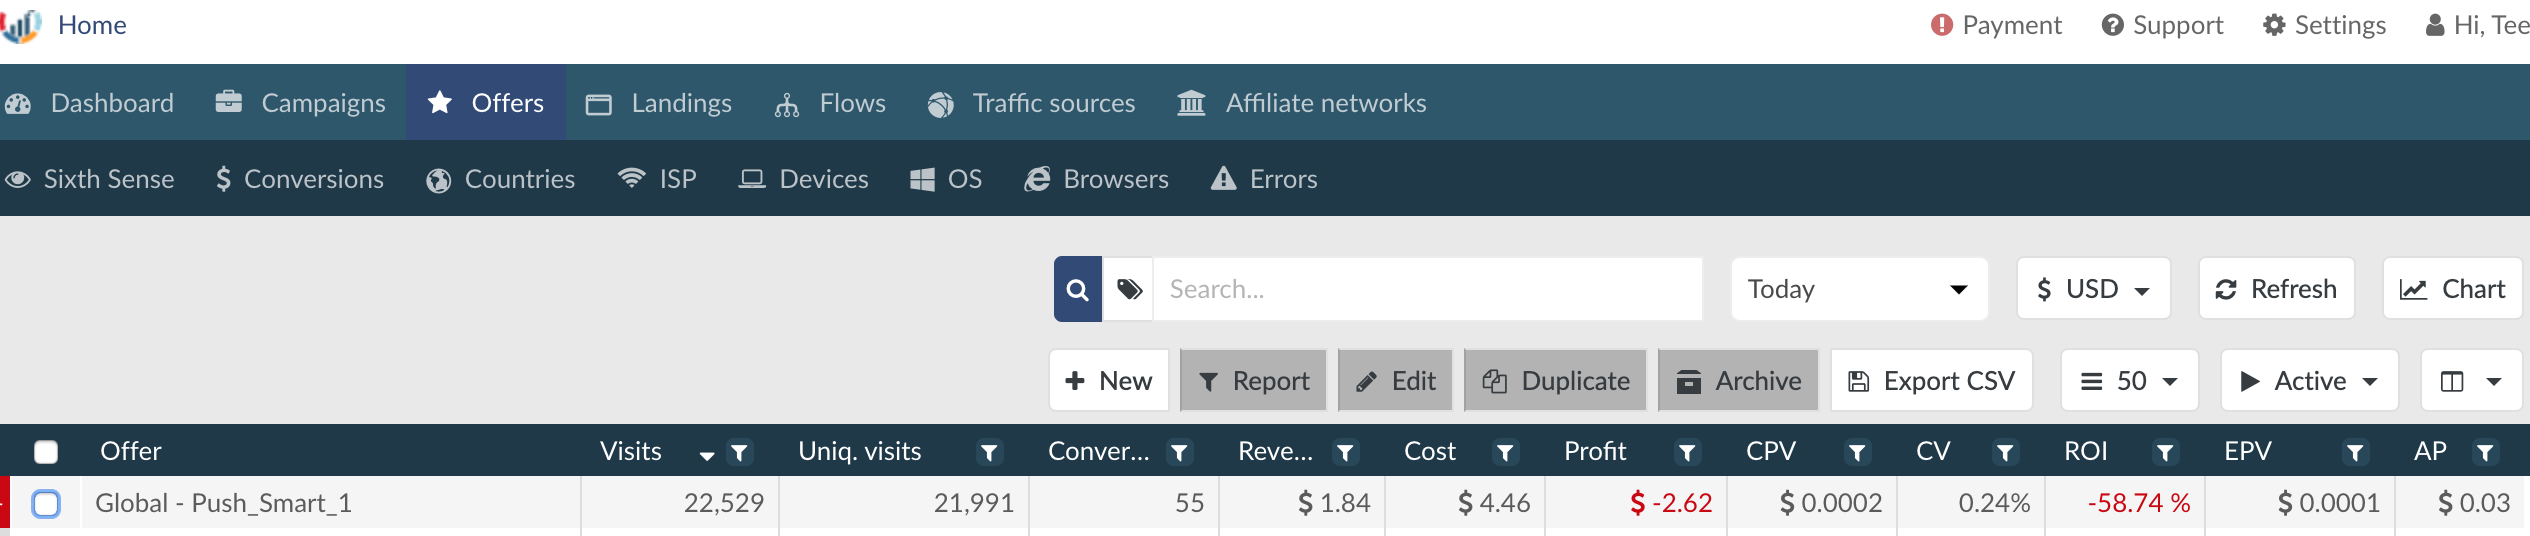2530x536 pixels.
Task: Sort by Visits using the arrow
Action: tap(707, 455)
